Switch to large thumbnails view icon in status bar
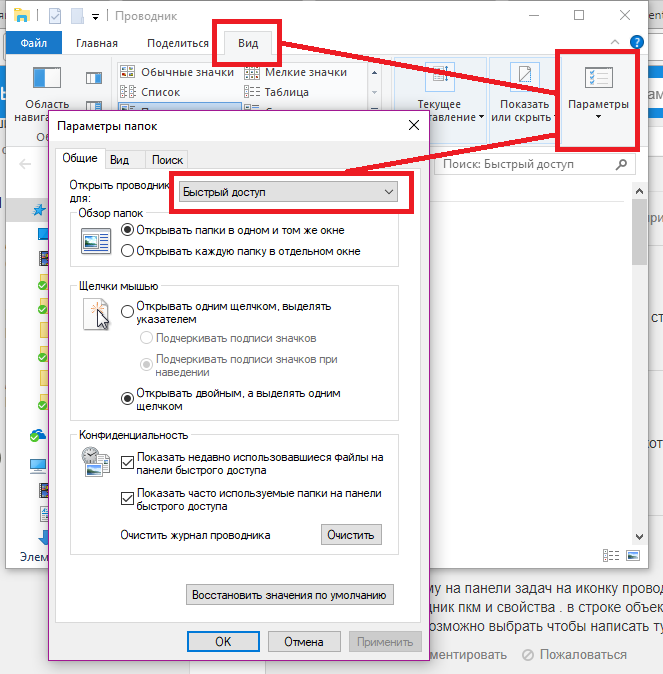Screen dimensions: 663x674 (633, 556)
